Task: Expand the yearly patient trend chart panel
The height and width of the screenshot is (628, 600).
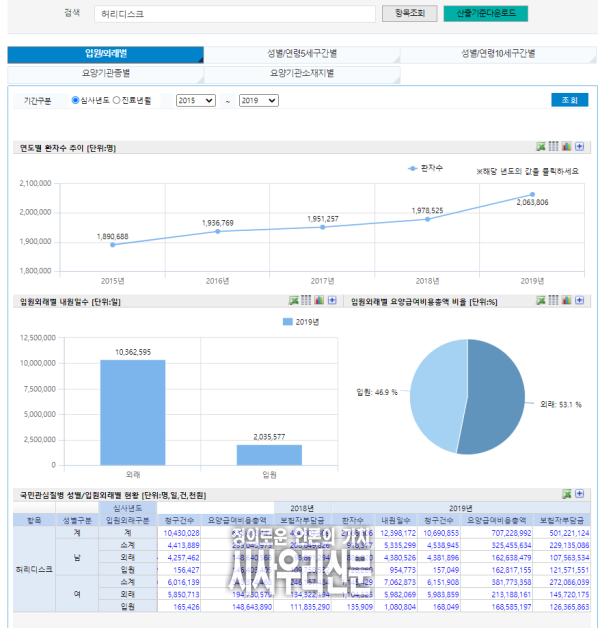Action: click(579, 147)
